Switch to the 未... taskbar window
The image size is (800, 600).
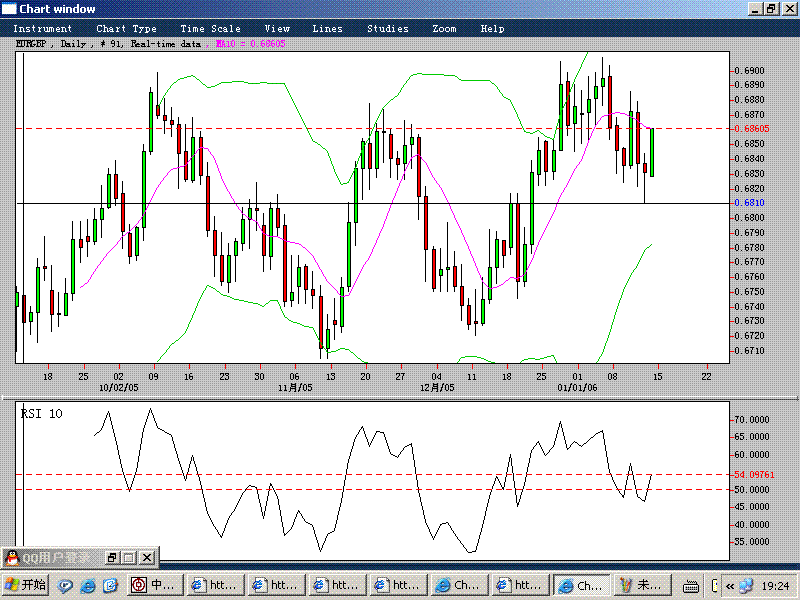click(x=642, y=585)
